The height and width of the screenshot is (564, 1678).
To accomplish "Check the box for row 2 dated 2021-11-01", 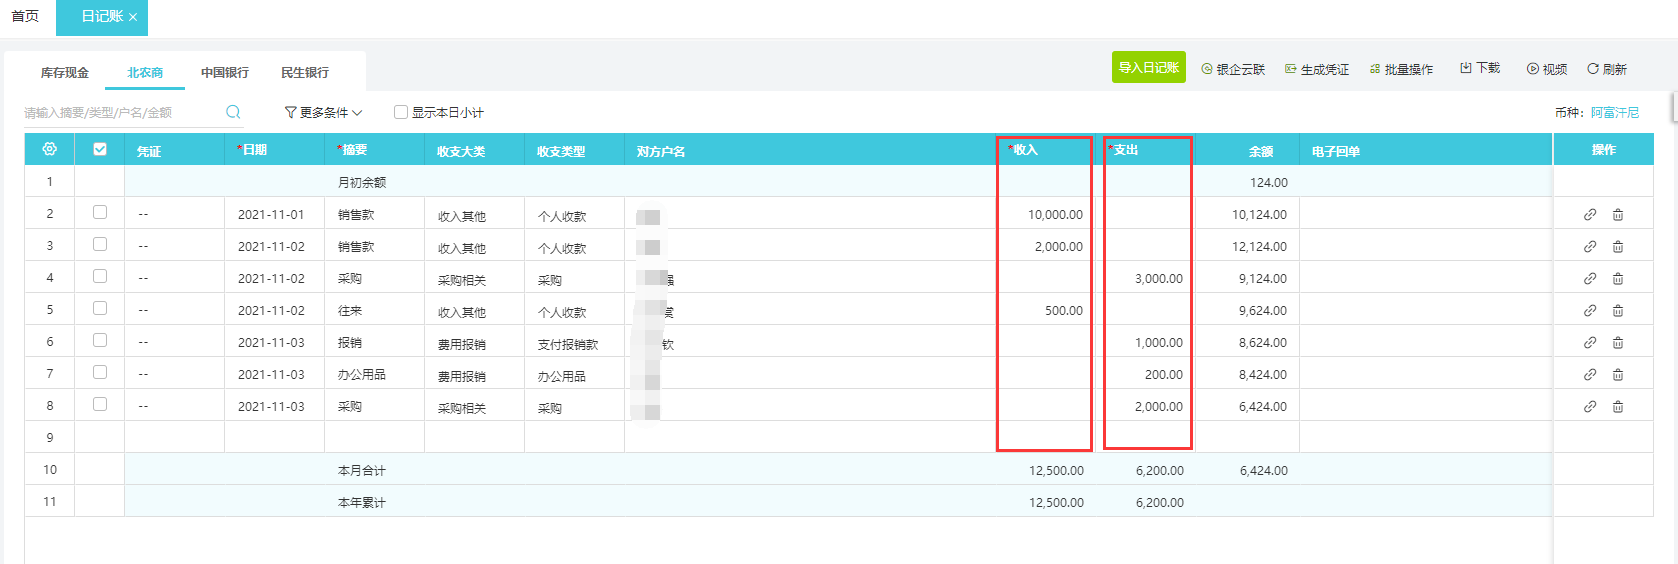I will pos(100,212).
